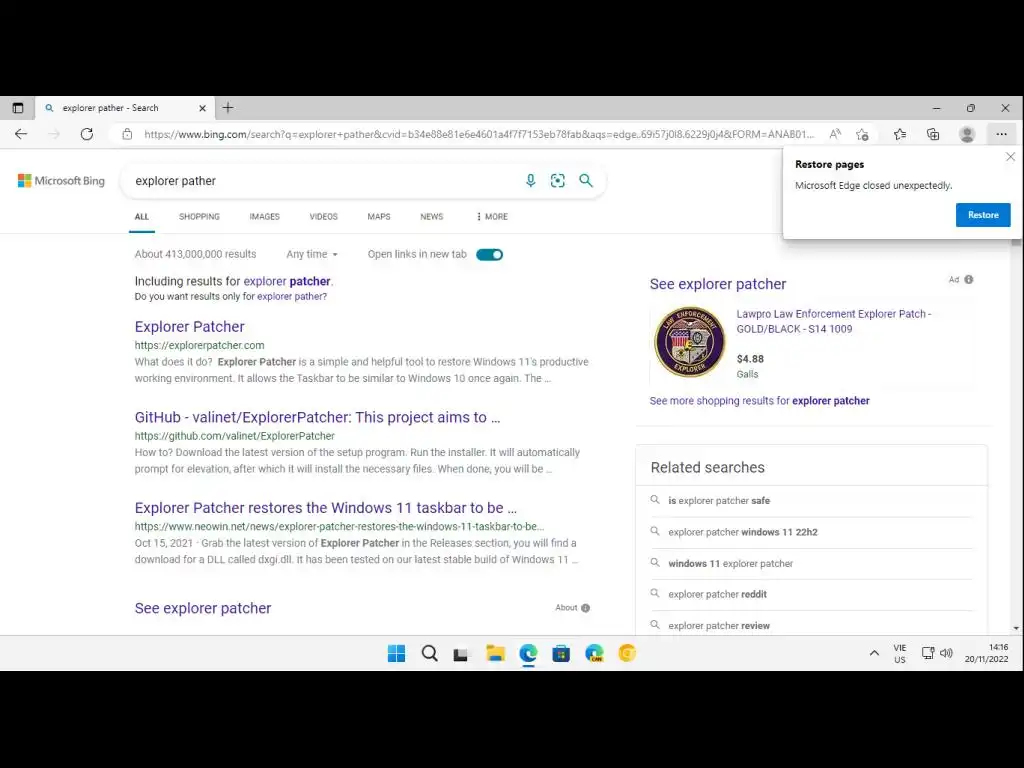Open File Explorer from the taskbar
Screen dimensions: 1024x768
coord(495,653)
